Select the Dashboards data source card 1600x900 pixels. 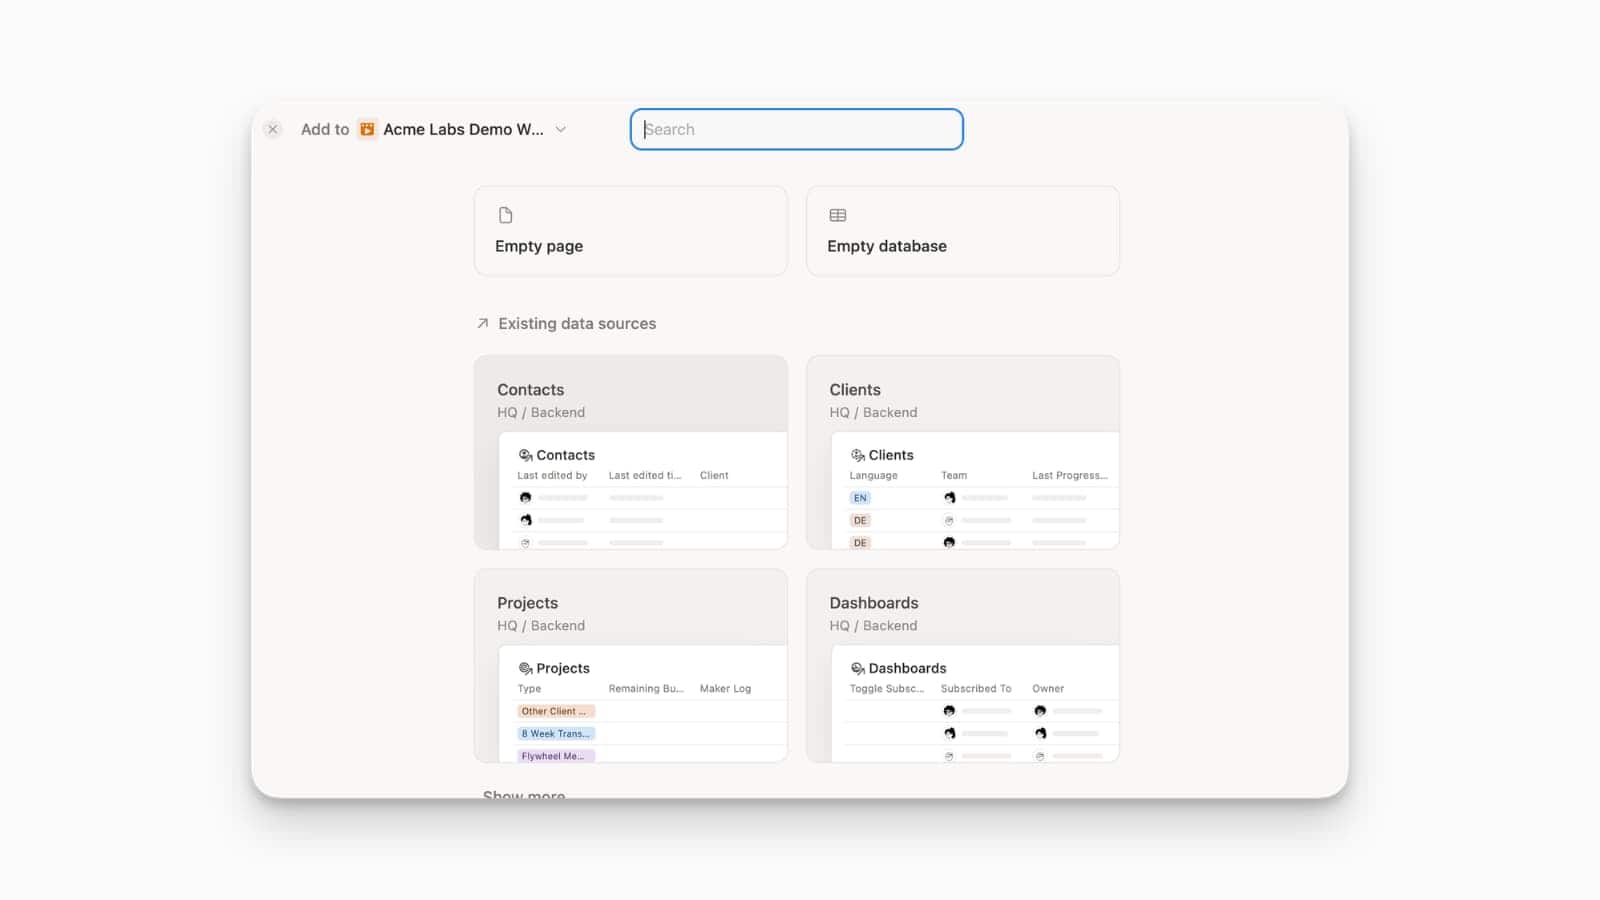pos(963,666)
